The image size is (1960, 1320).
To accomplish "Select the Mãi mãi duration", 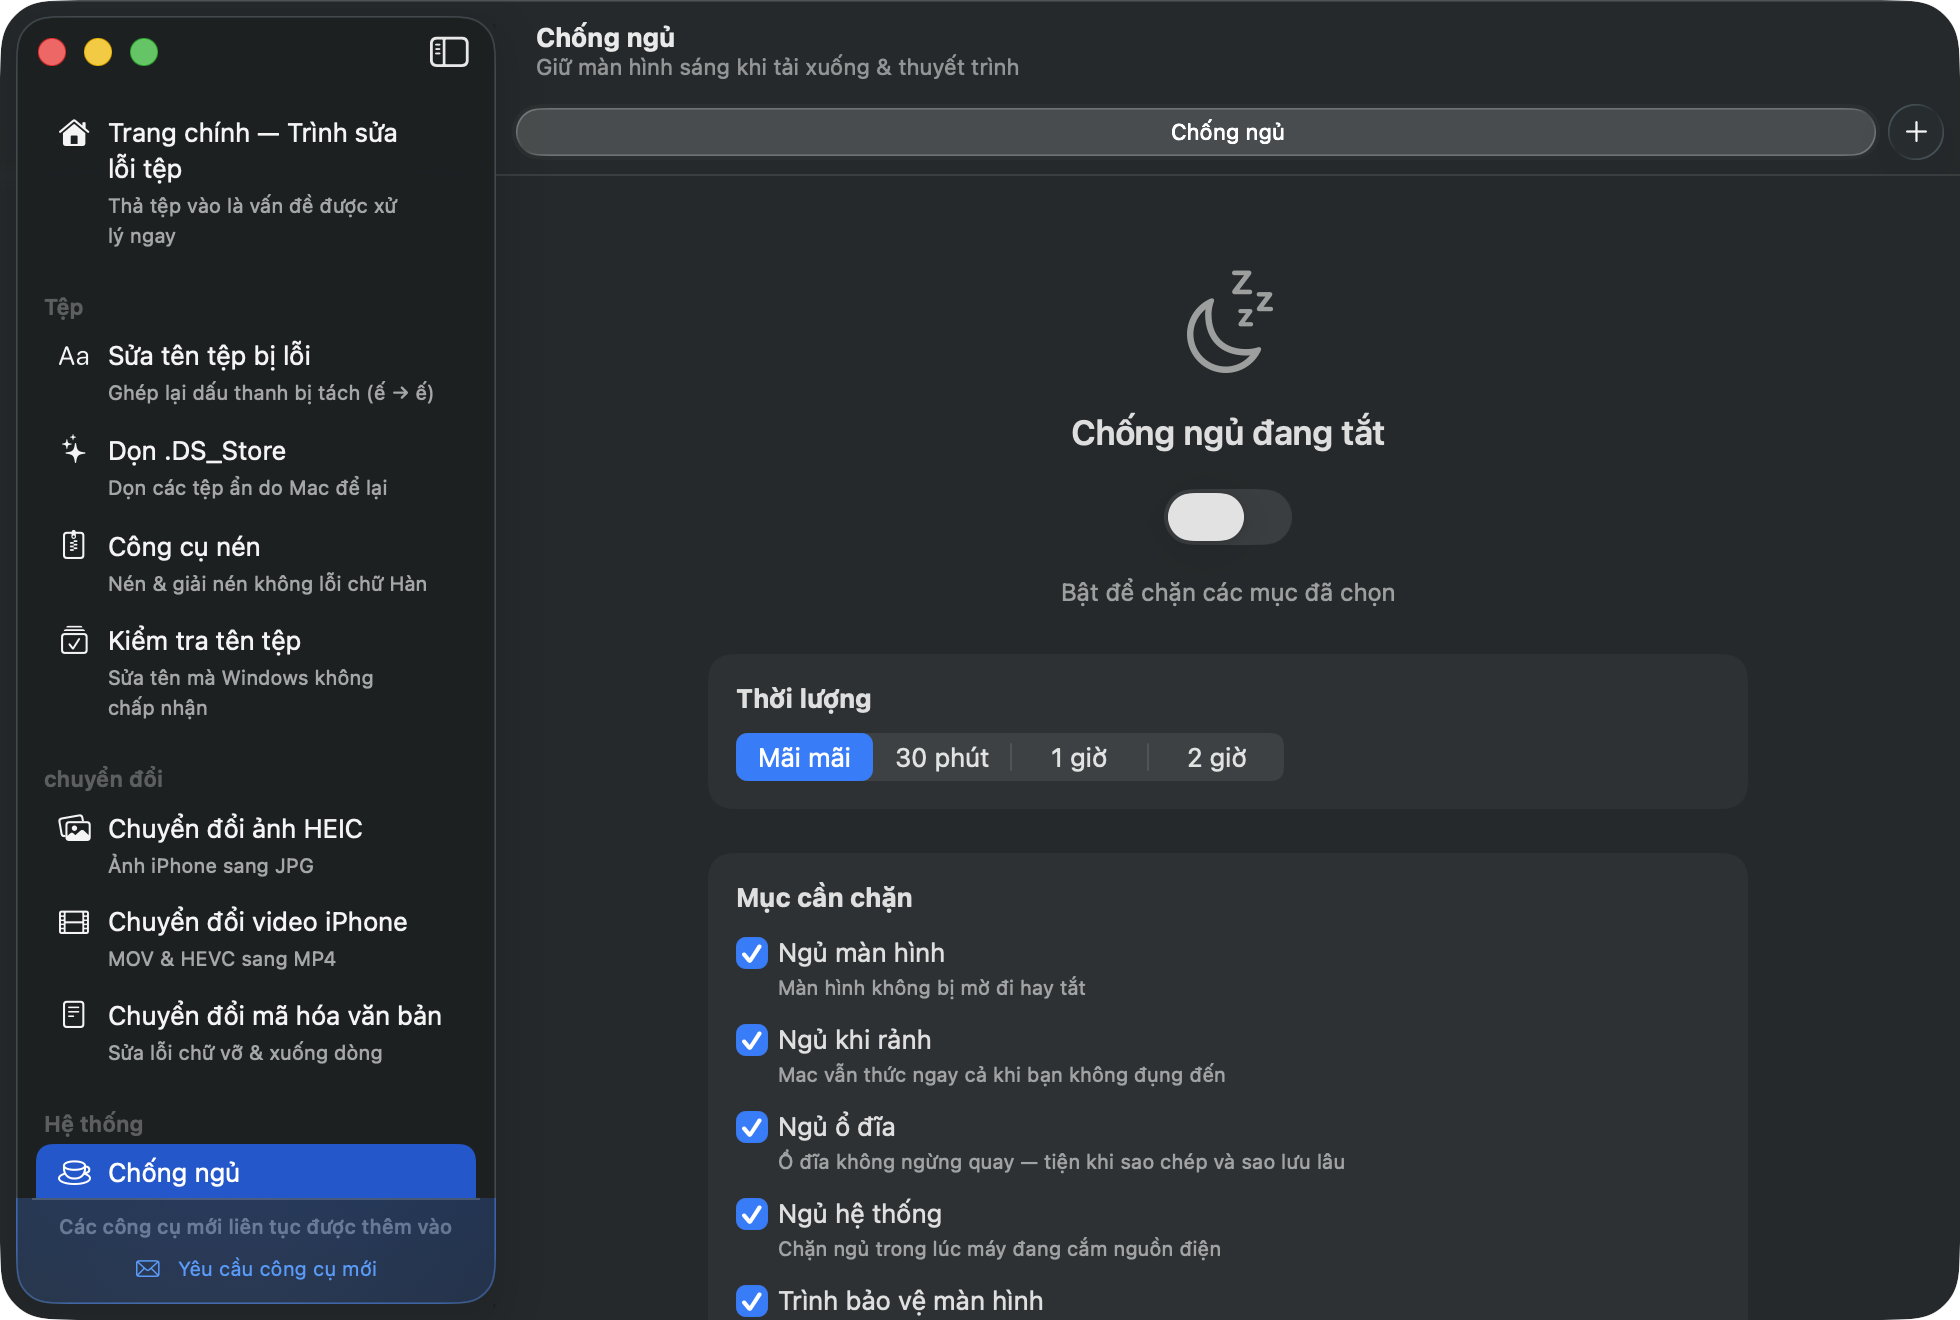I will (x=804, y=757).
